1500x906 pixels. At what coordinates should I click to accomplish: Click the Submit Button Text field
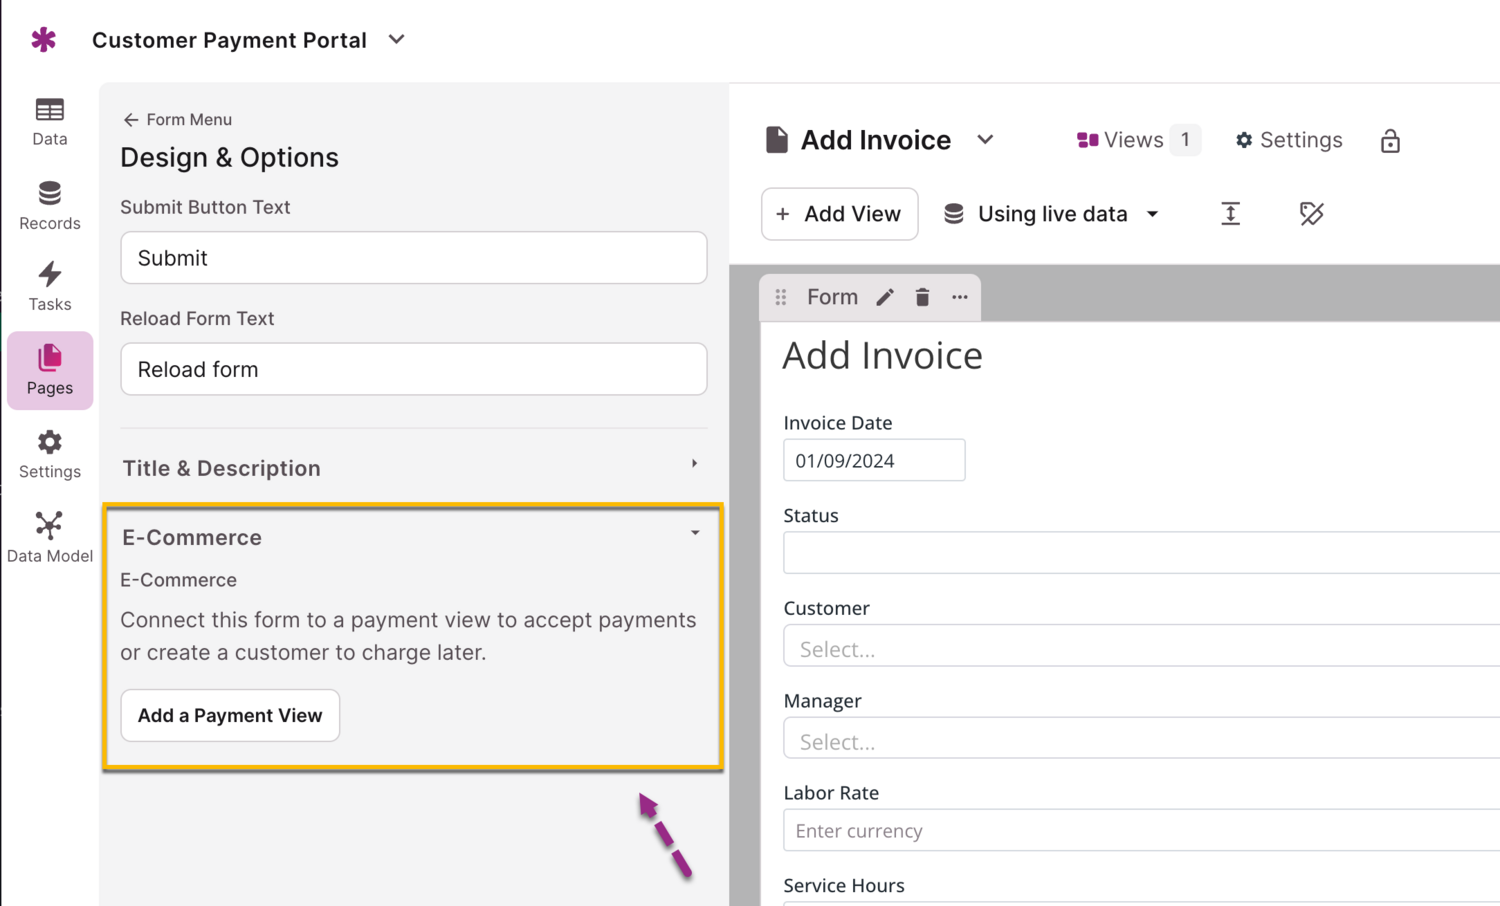click(413, 258)
